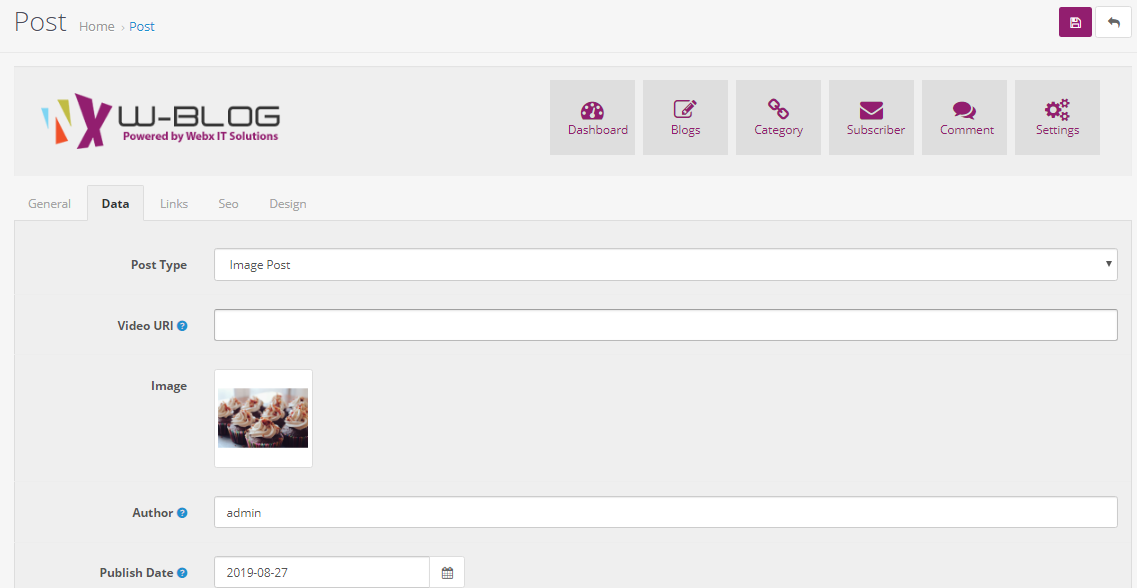The image size is (1137, 588).
Task: Show help tooltip for Publish Date
Action: coord(183,573)
